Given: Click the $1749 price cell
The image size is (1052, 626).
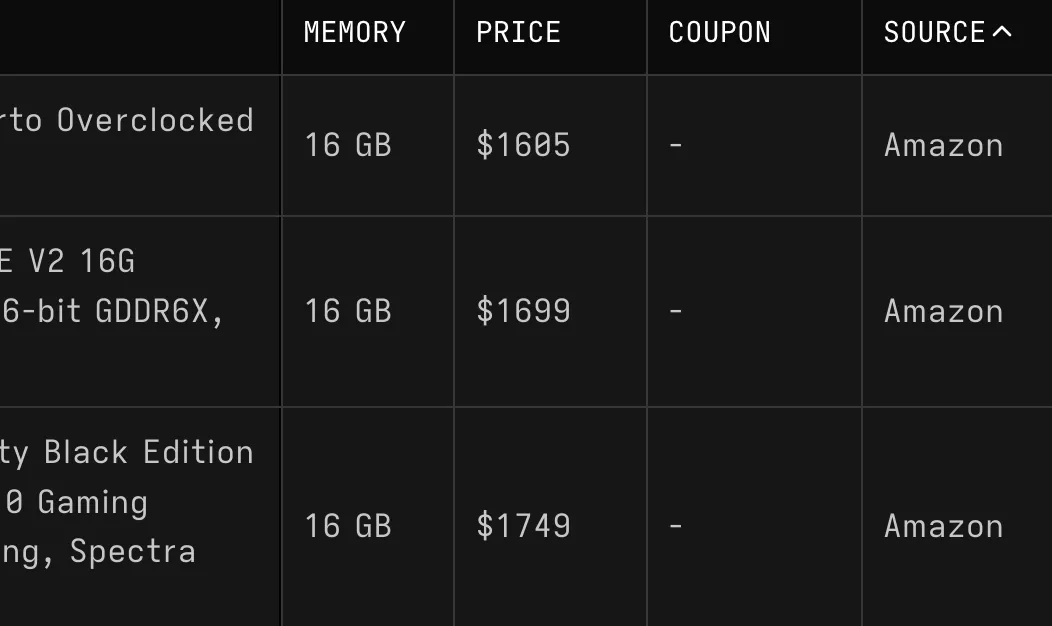Looking at the screenshot, I should pos(523,526).
